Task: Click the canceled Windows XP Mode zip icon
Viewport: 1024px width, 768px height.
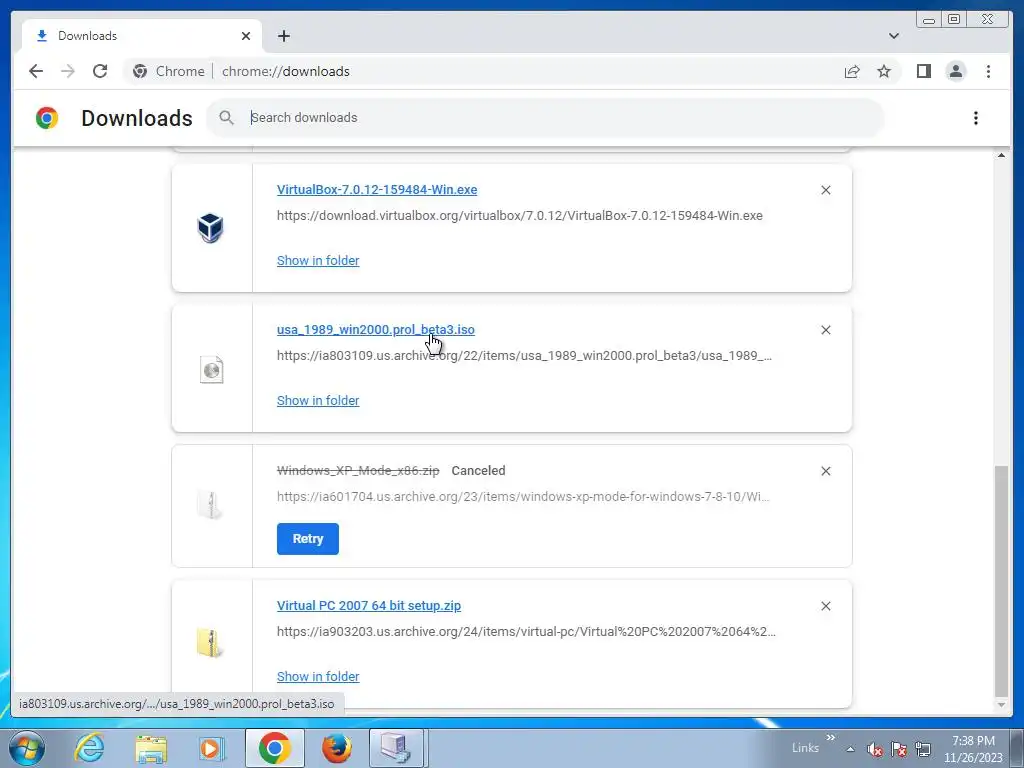Action: coord(210,504)
